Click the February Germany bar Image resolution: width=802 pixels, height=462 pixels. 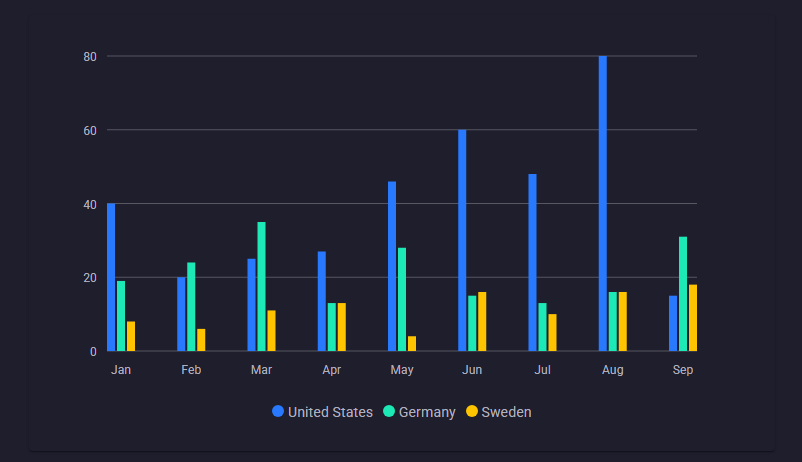[191, 307]
